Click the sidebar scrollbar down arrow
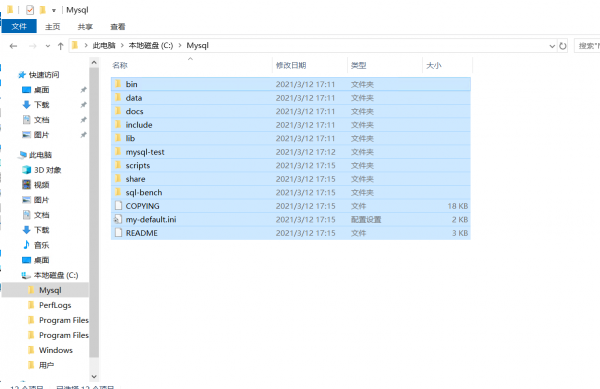 [x=94, y=377]
